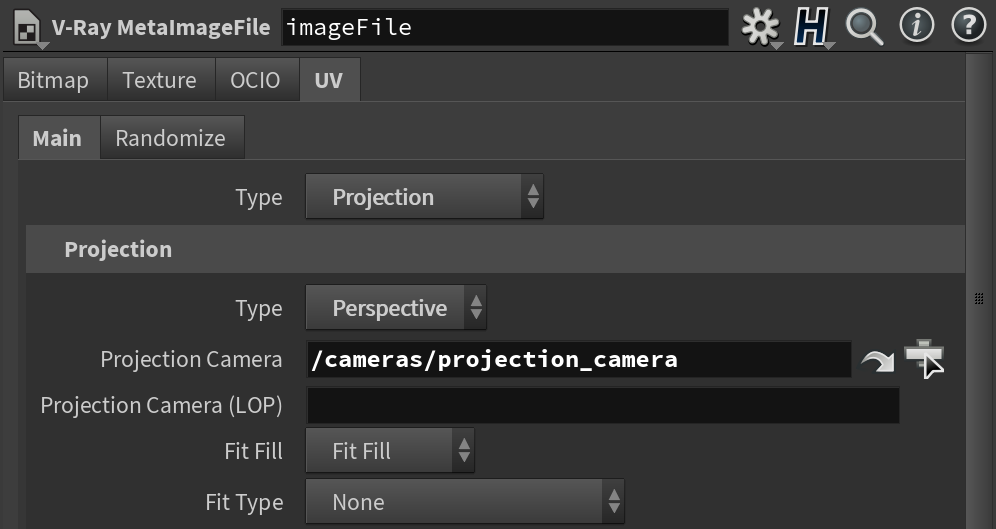
Task: Switch to the Texture tab
Action: (x=159, y=80)
